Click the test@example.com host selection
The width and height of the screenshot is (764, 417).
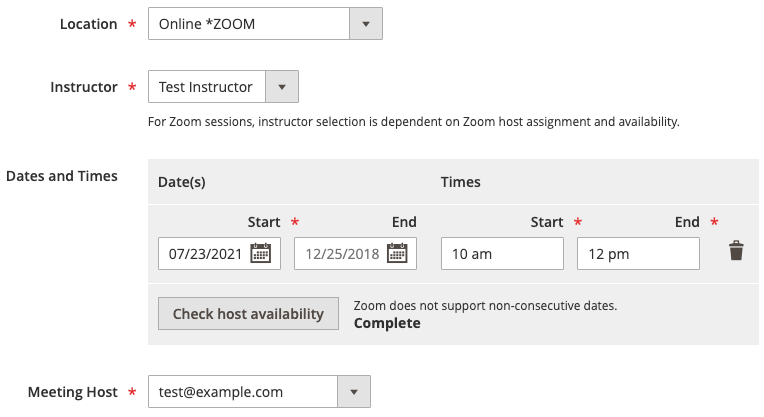pos(242,392)
